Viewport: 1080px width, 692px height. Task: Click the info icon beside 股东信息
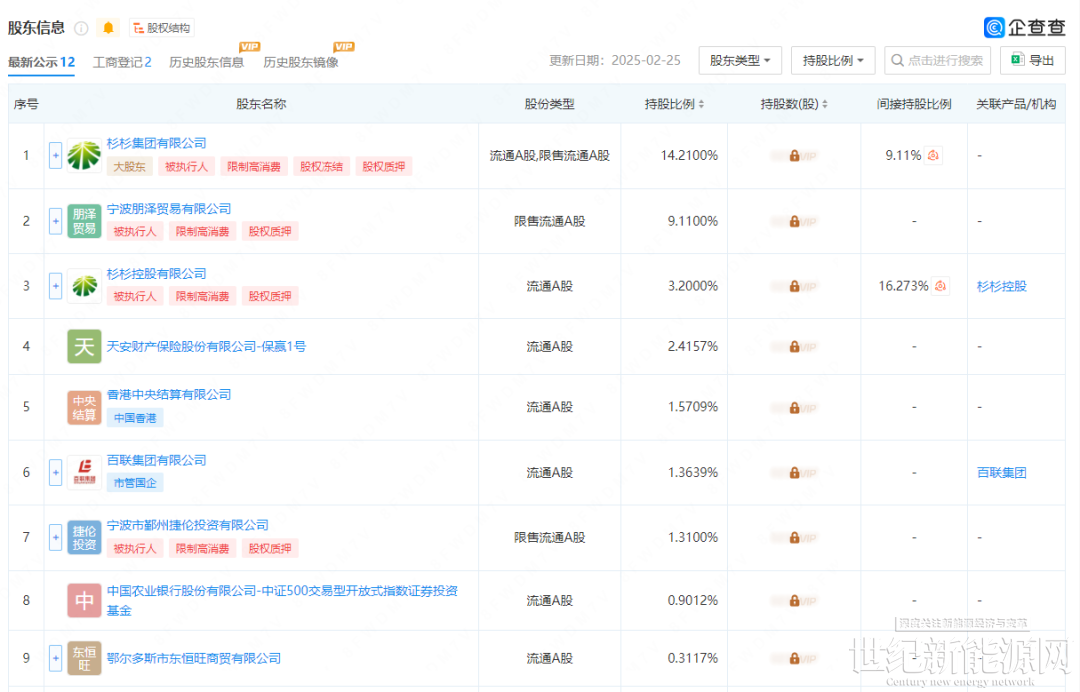[81, 28]
